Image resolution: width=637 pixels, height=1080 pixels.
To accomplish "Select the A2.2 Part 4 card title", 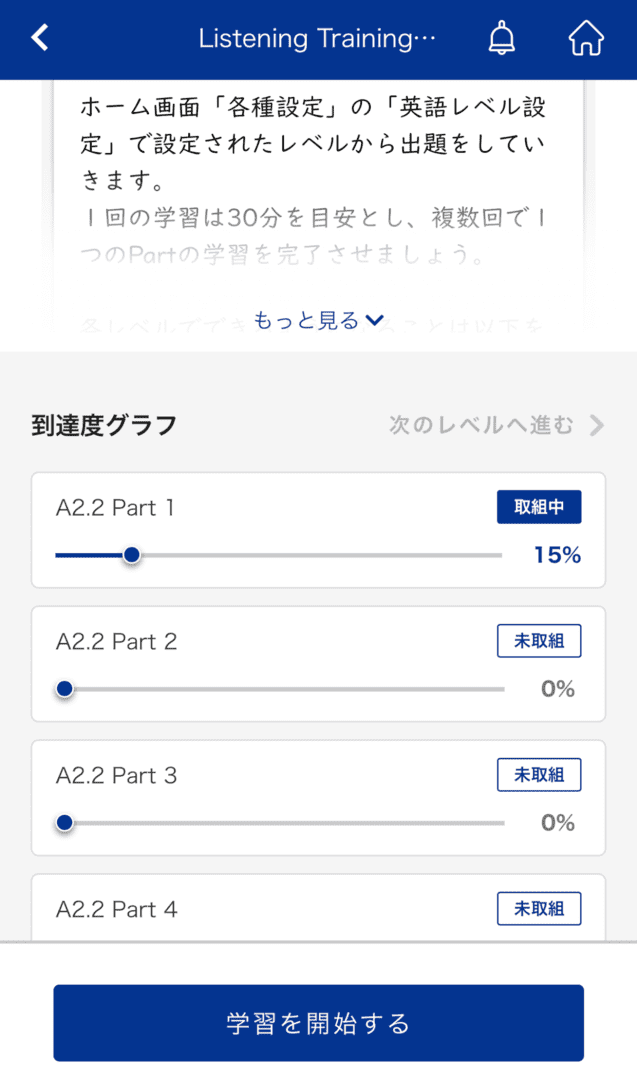I will [116, 909].
